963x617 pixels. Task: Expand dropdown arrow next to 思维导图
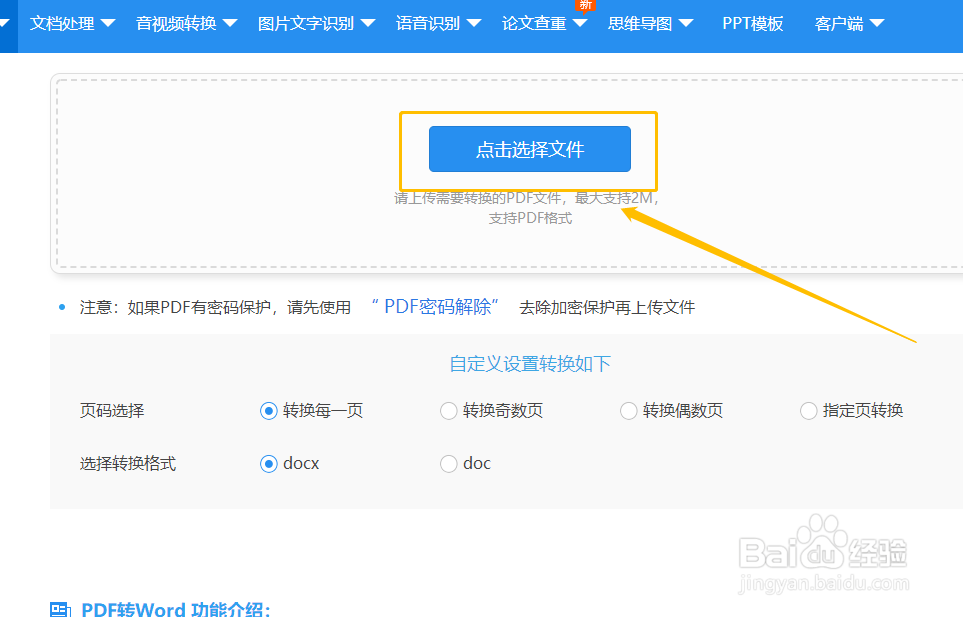[x=686, y=23]
